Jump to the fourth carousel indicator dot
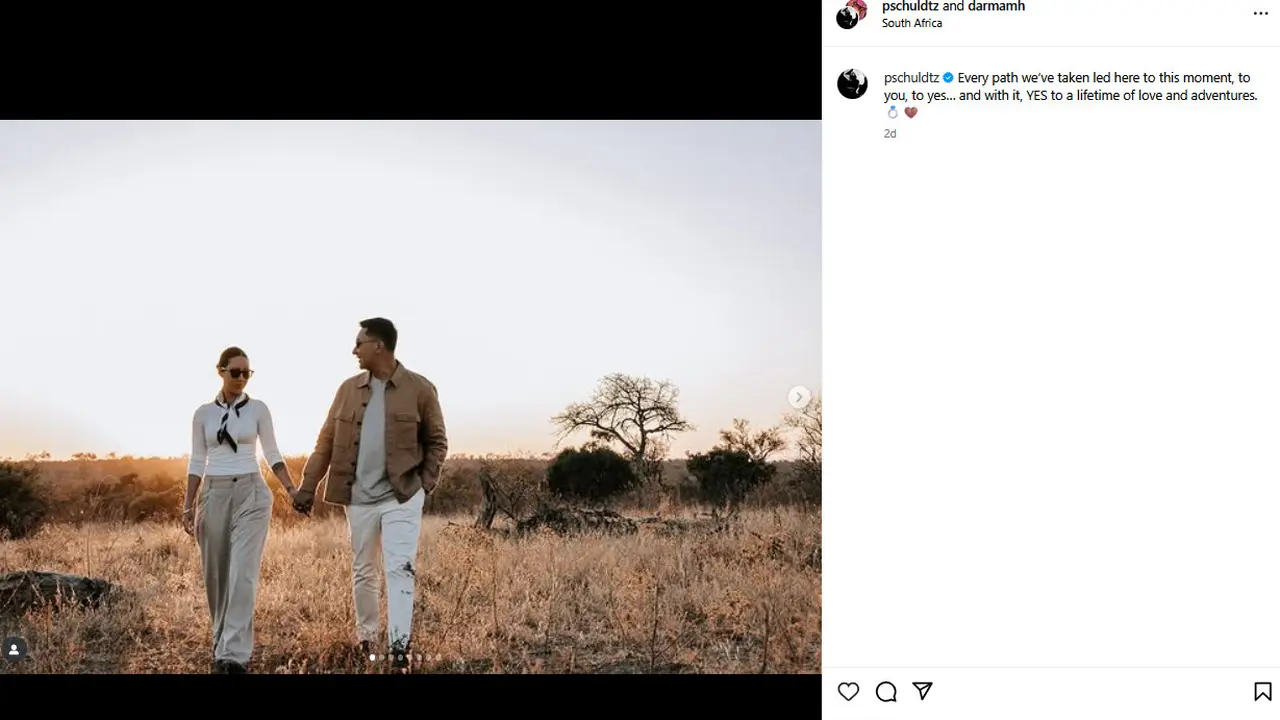This screenshot has height=720, width=1280. point(400,657)
